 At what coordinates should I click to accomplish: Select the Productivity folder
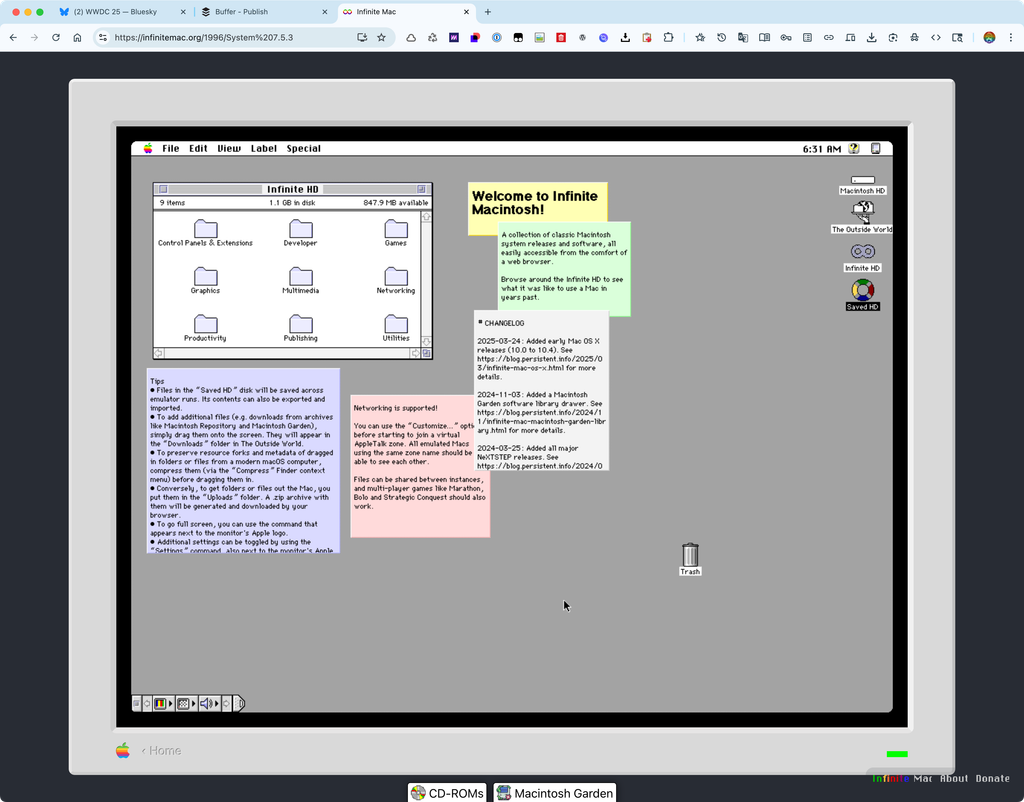click(x=205, y=329)
